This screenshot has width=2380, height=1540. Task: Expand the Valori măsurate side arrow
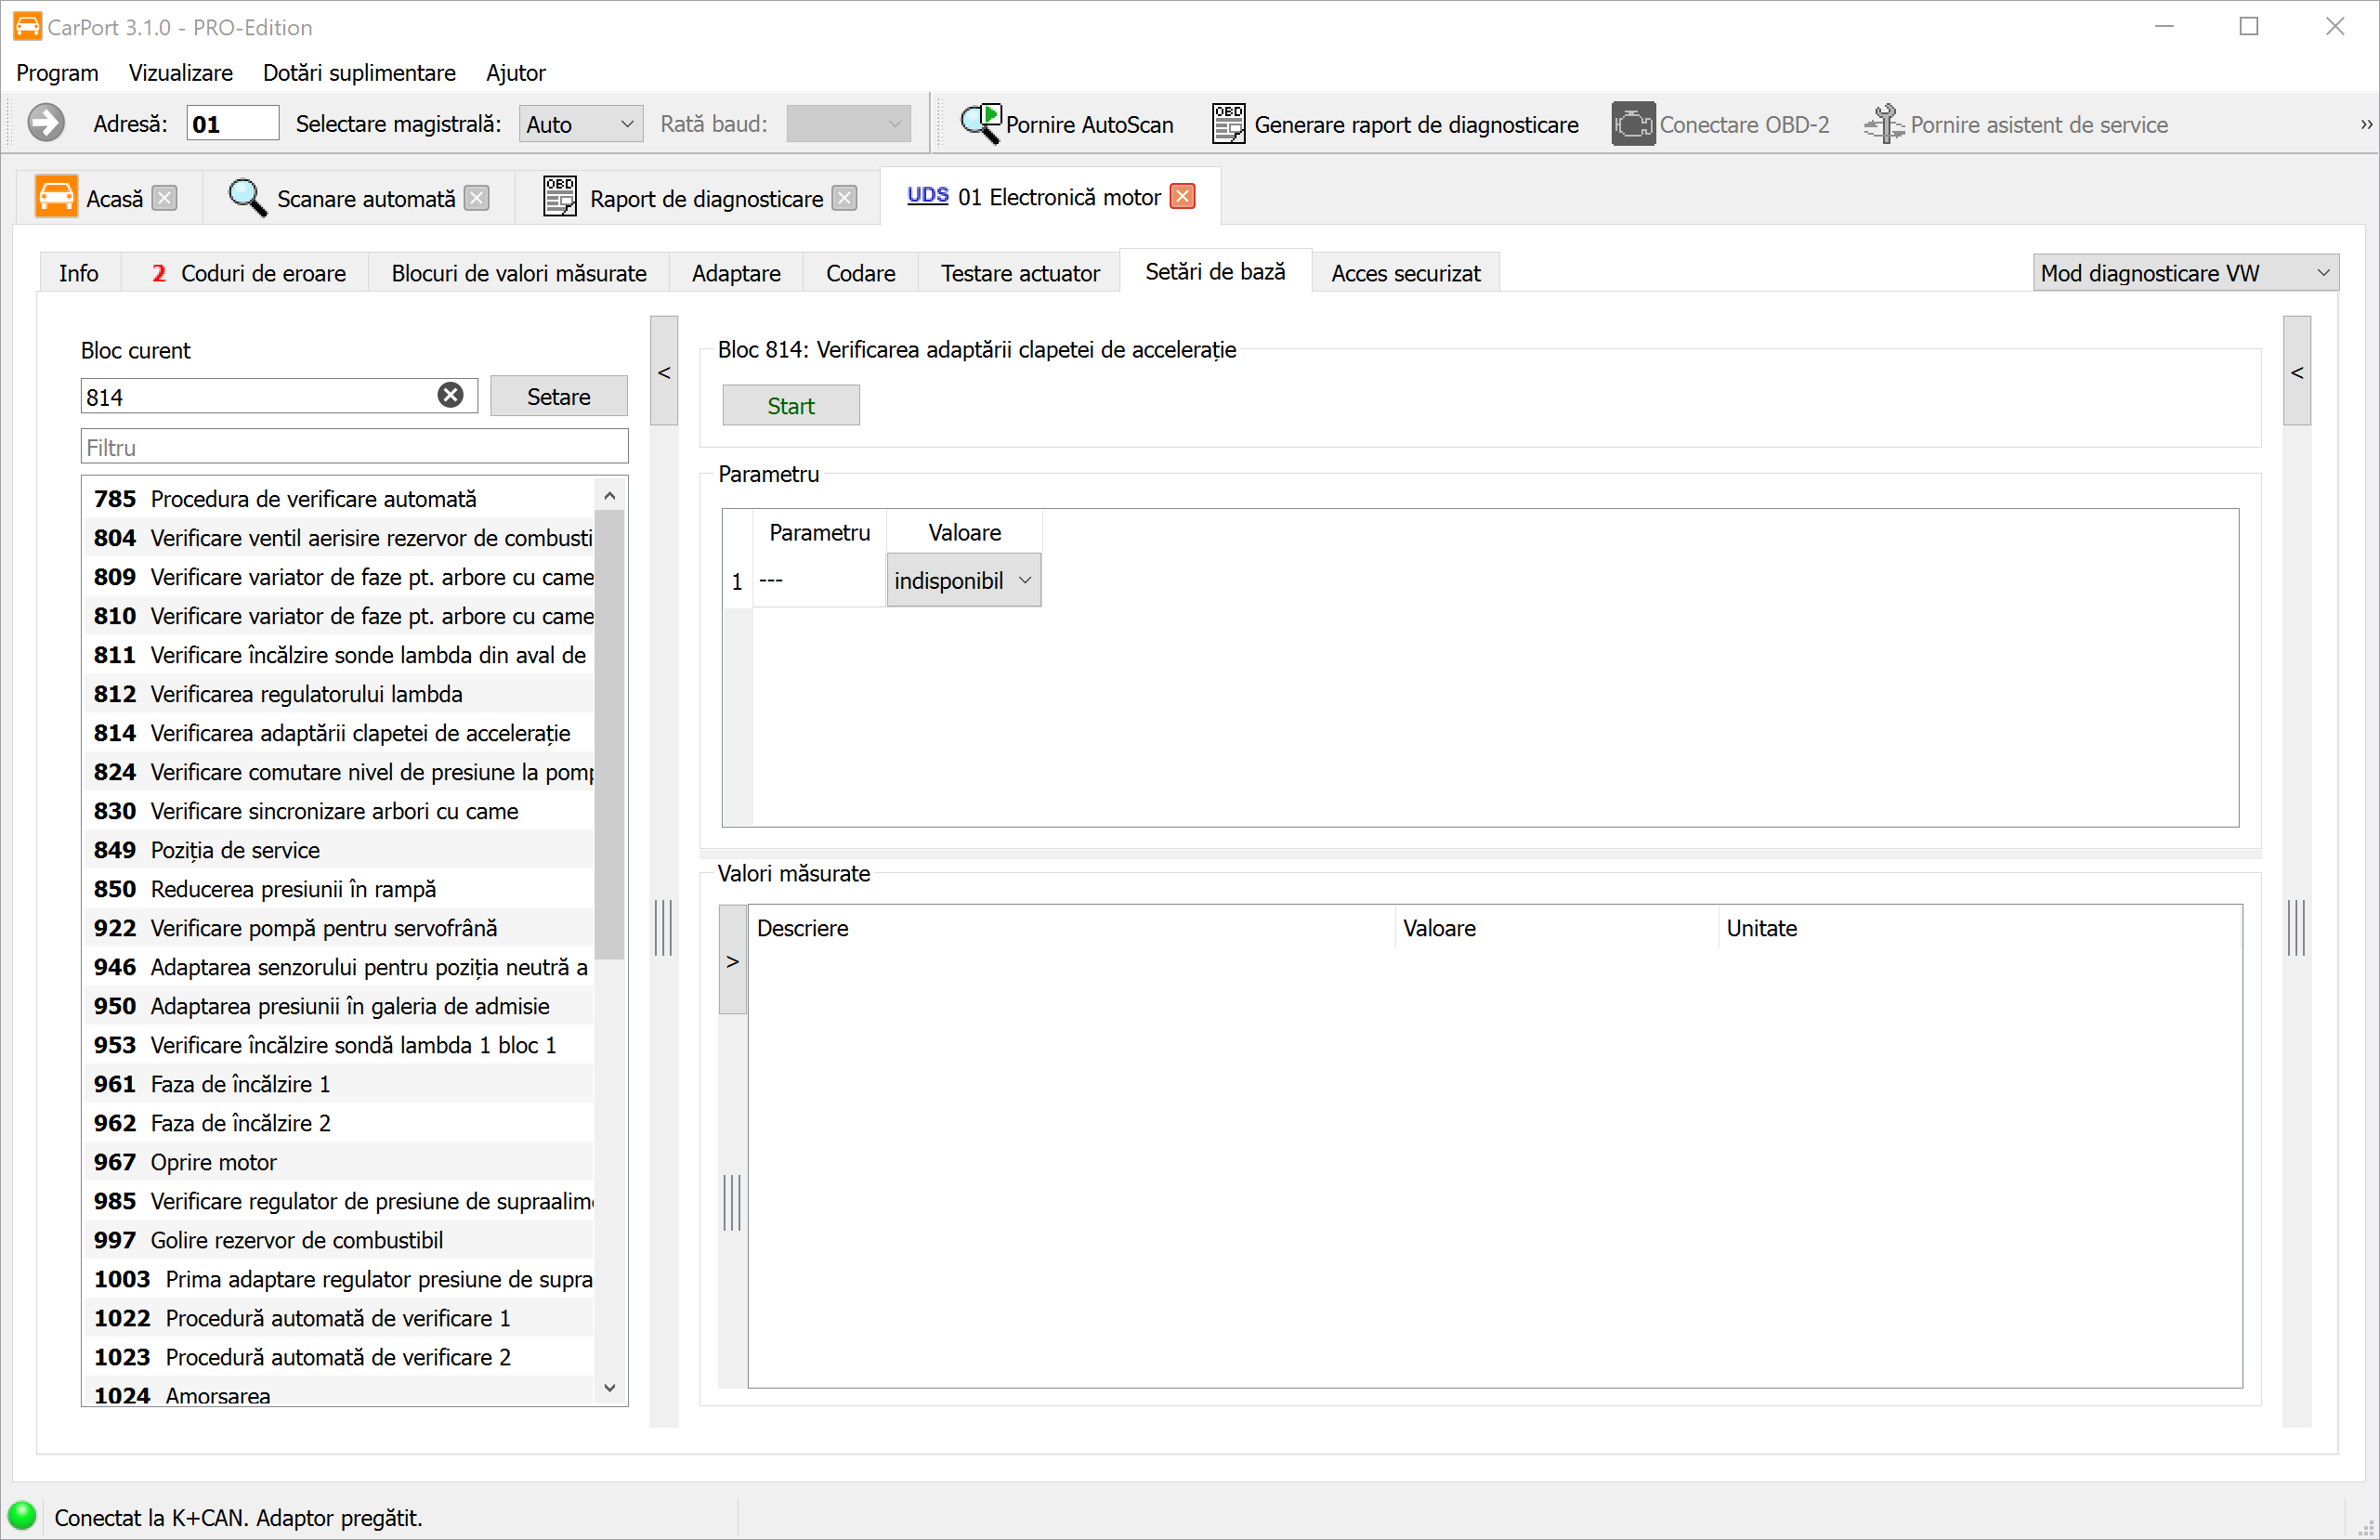tap(733, 961)
